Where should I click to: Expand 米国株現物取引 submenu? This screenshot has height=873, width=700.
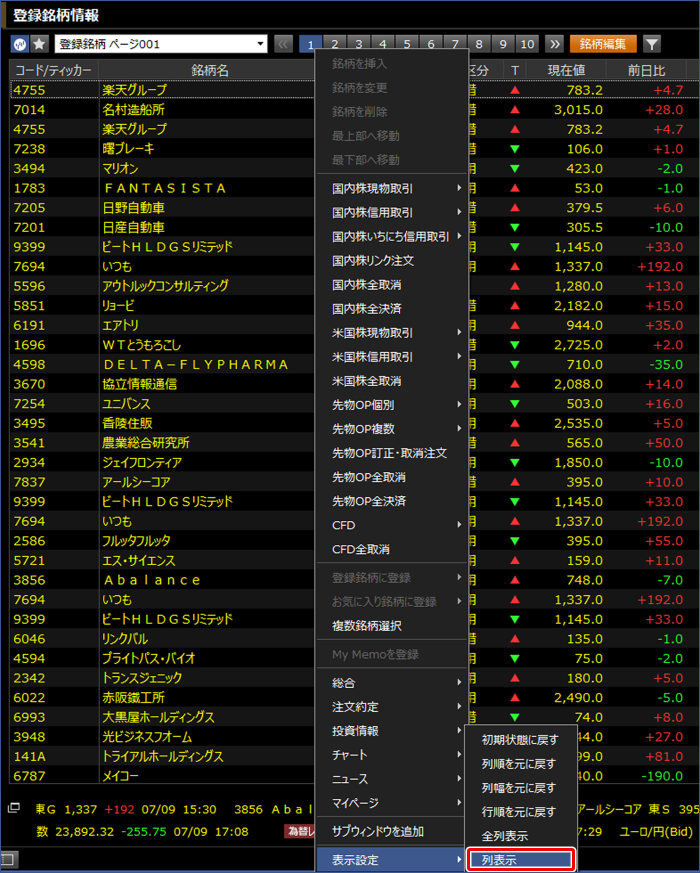(392, 333)
